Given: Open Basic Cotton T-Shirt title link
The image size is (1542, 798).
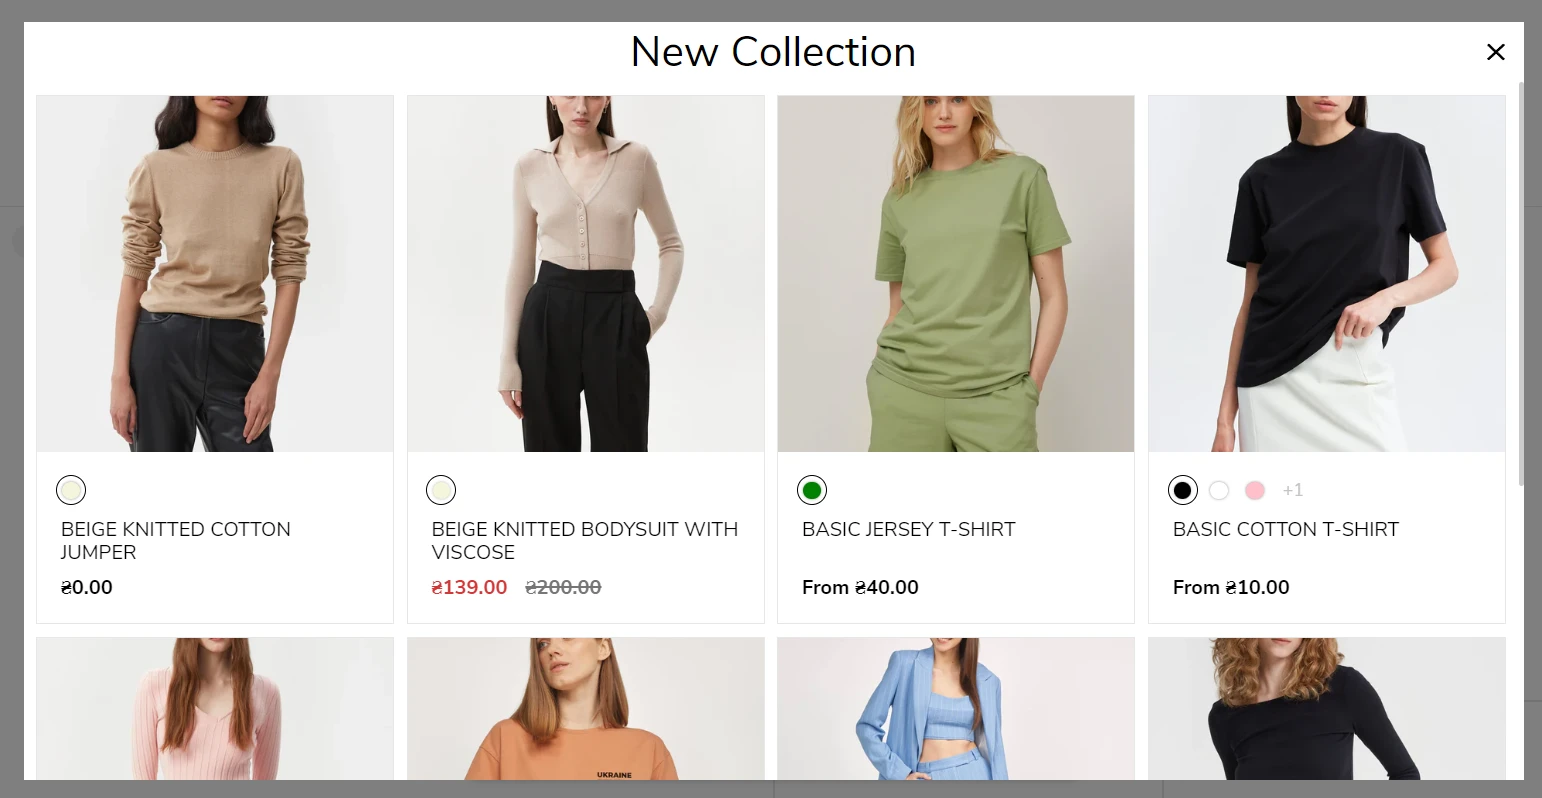Looking at the screenshot, I should [1285, 529].
